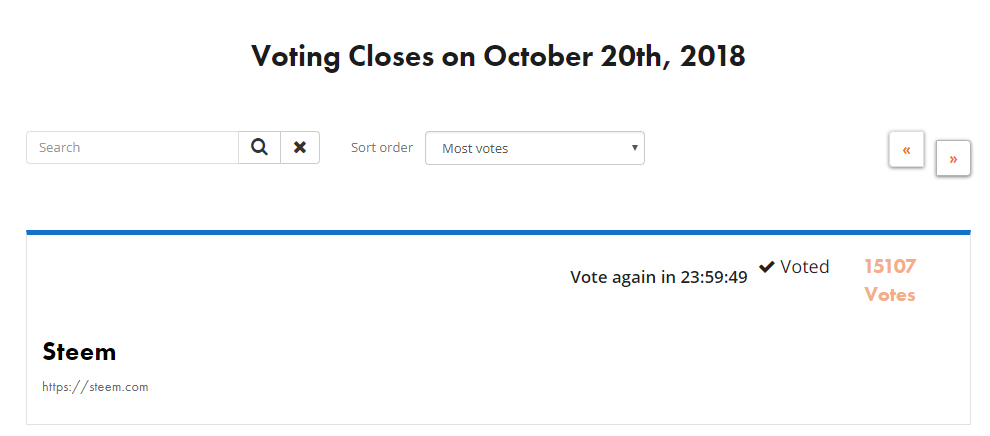Clear the search with the X icon

click(x=300, y=148)
